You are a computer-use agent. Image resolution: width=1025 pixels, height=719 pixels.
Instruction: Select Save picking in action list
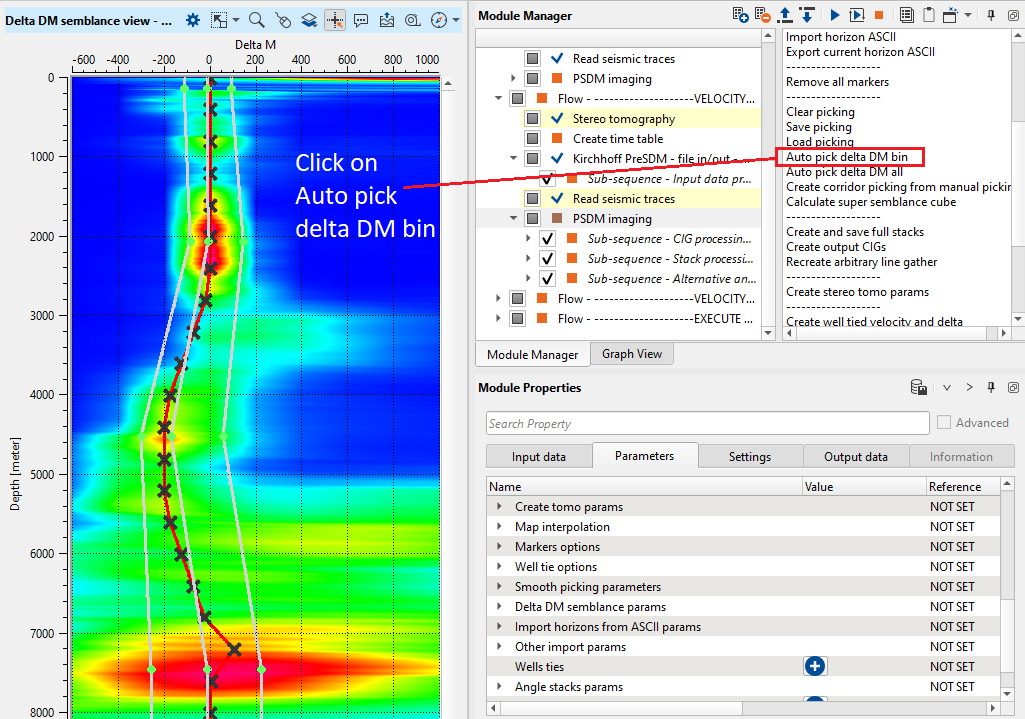(819, 127)
